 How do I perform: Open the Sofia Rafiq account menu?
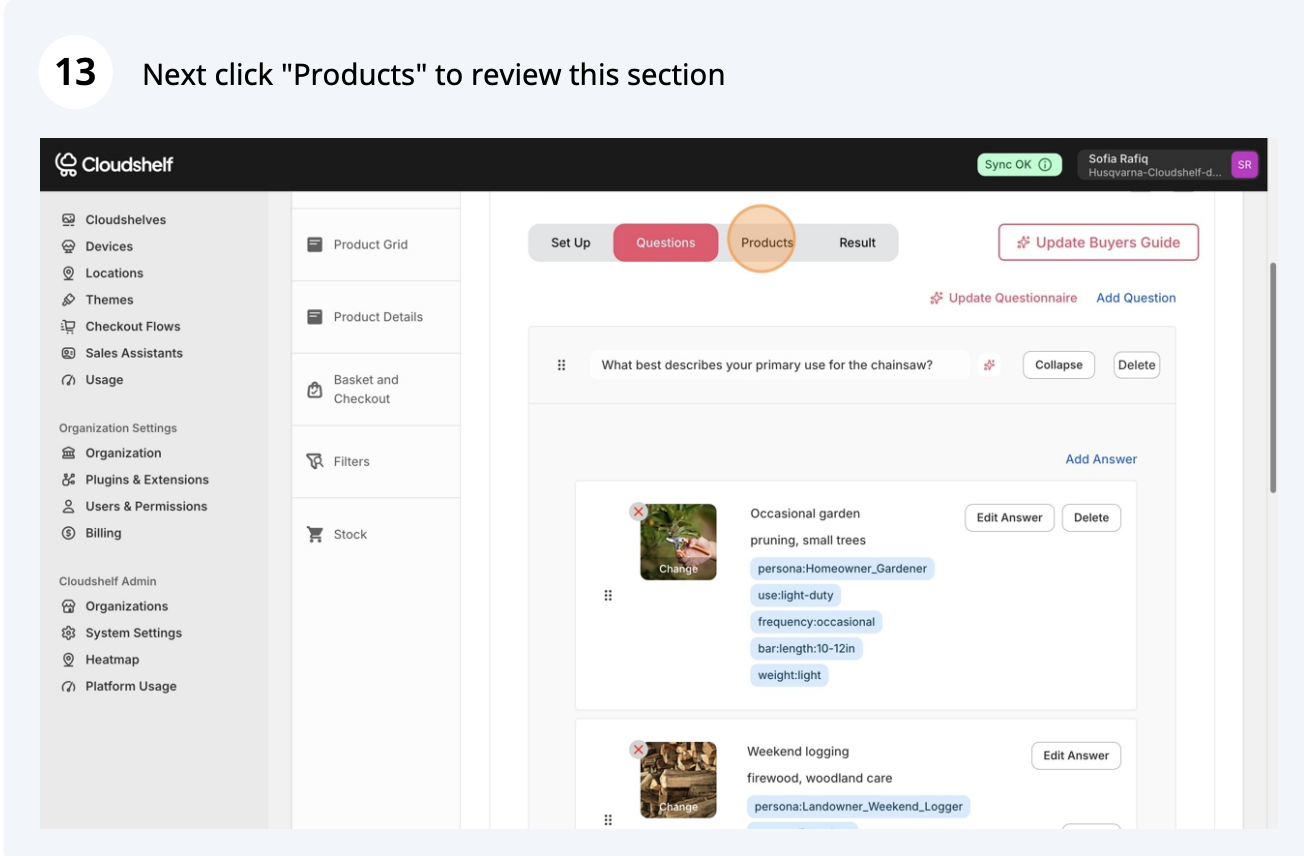pos(1171,165)
